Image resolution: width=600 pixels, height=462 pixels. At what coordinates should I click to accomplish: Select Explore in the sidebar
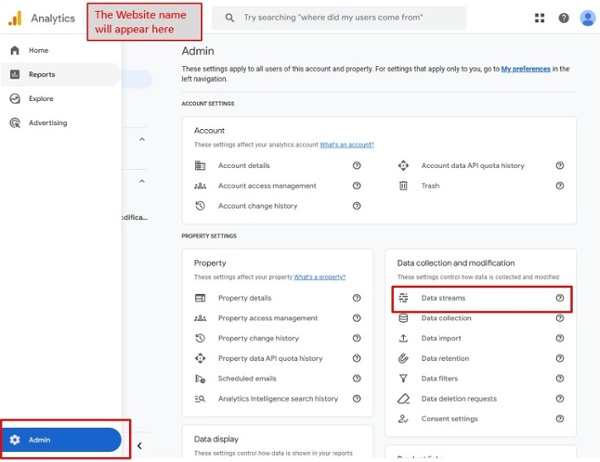40,99
